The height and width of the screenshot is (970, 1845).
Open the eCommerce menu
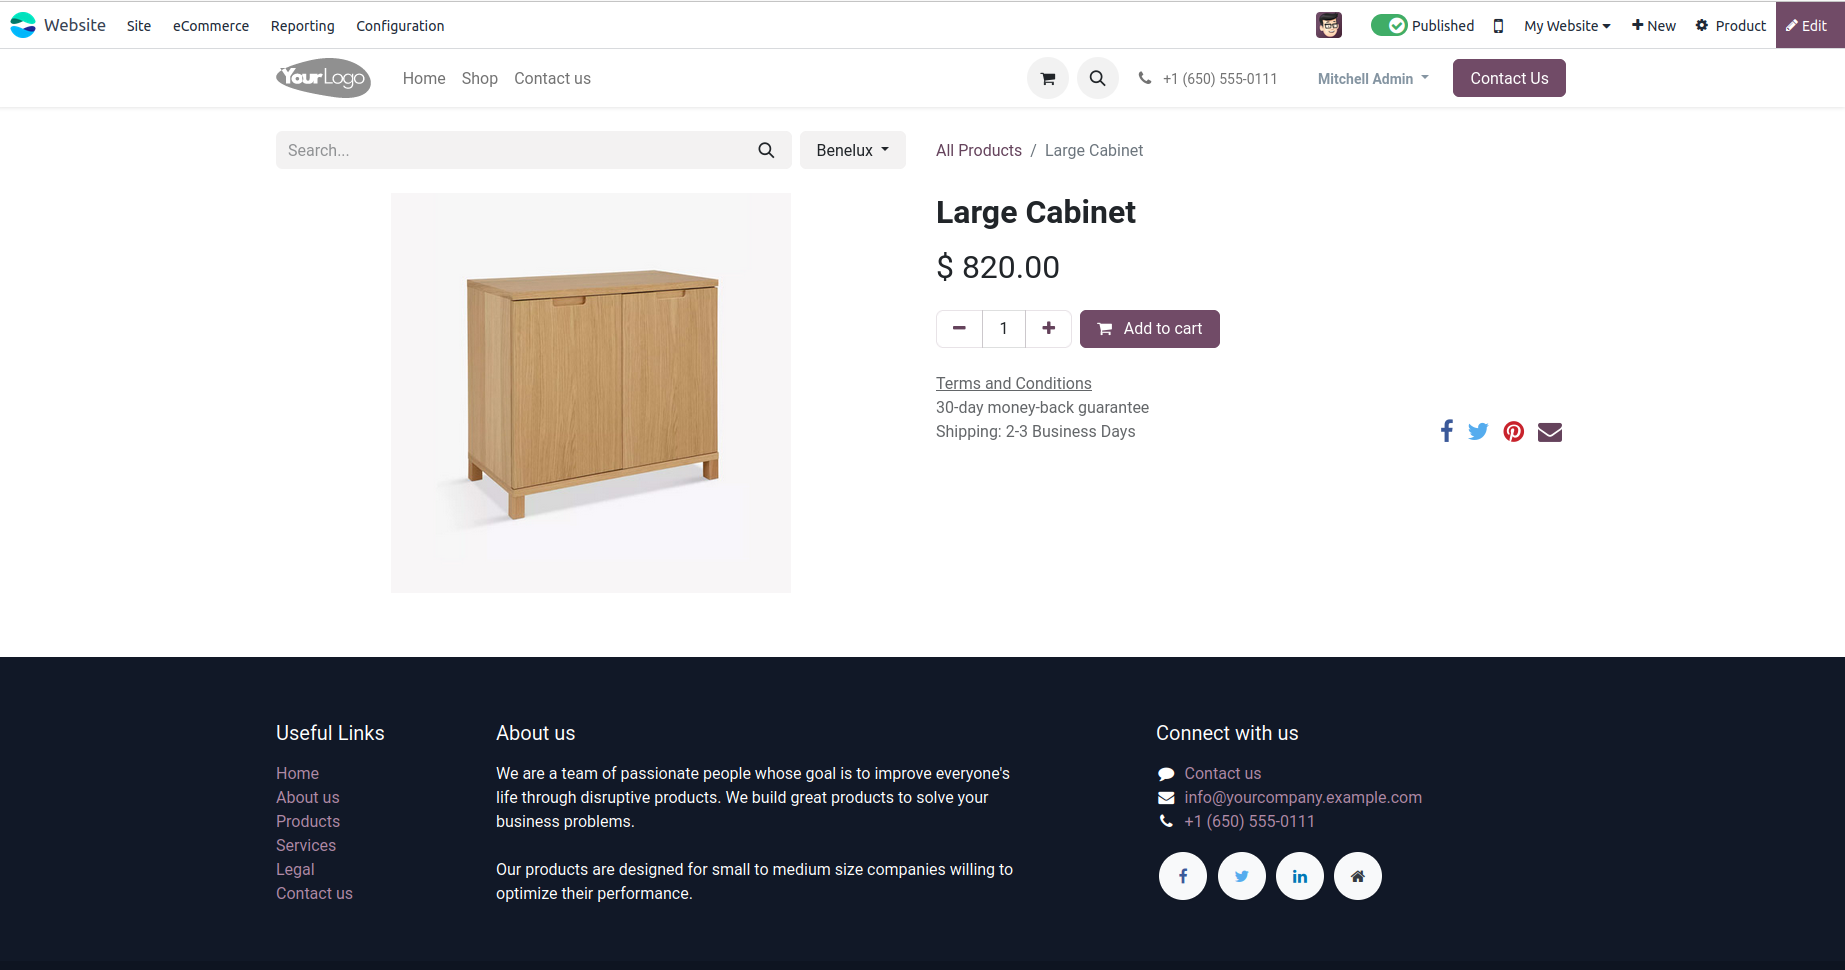(x=211, y=26)
